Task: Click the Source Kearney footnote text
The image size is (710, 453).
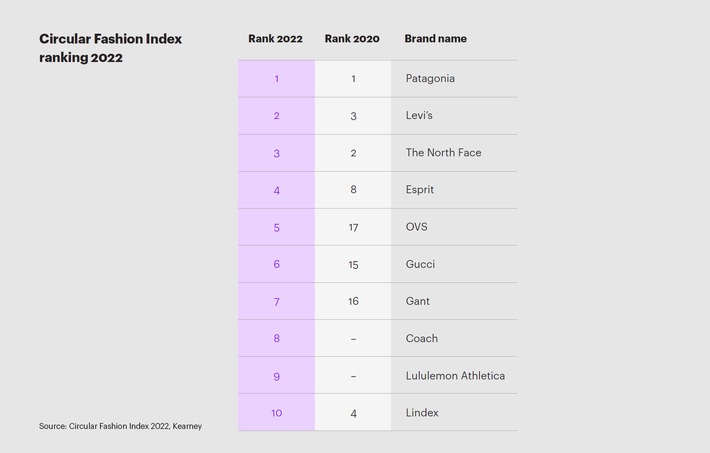Action: click(120, 426)
